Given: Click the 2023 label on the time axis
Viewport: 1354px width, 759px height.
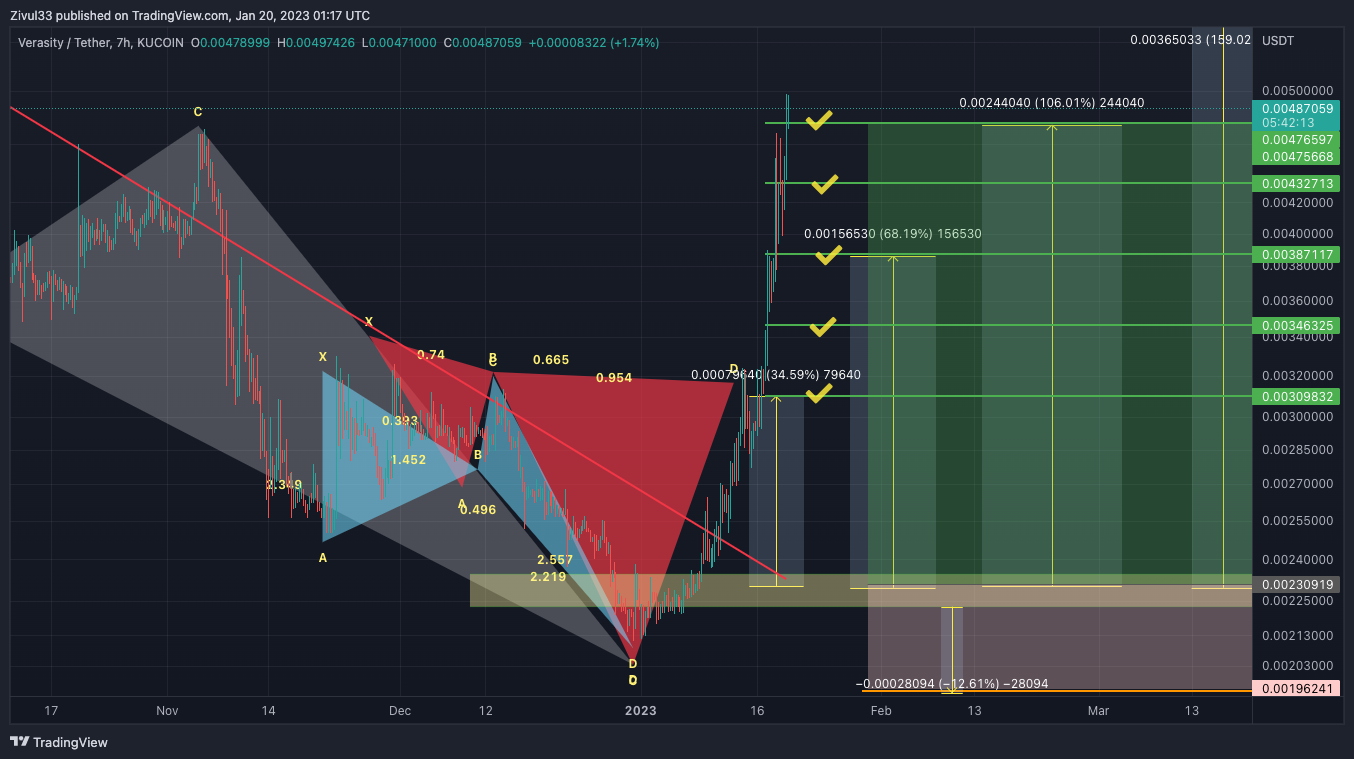Looking at the screenshot, I should pos(640,711).
